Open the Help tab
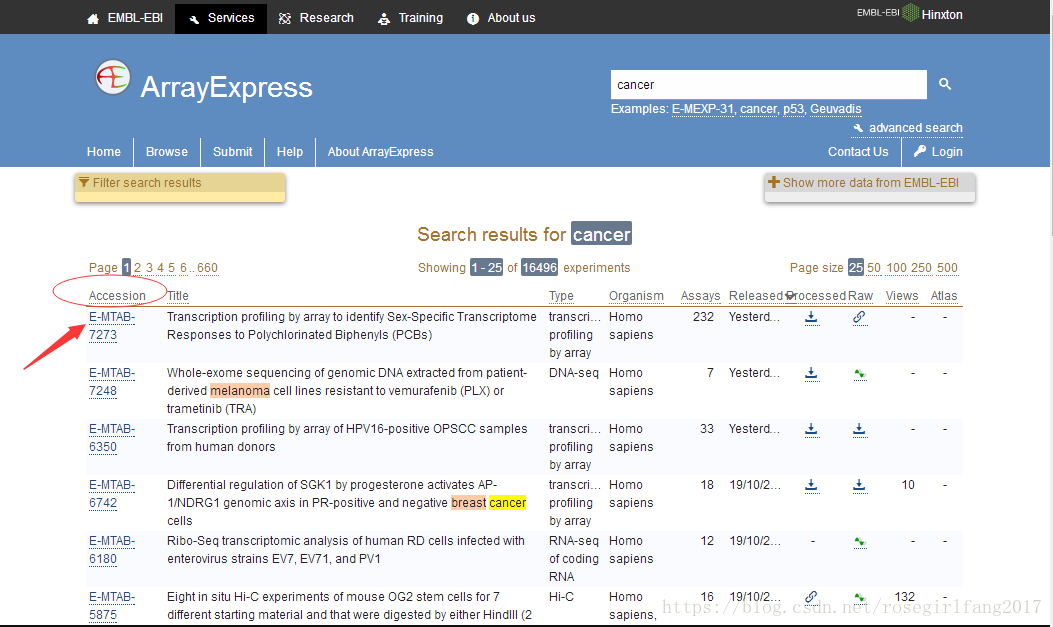This screenshot has height=627, width=1053. [x=289, y=152]
